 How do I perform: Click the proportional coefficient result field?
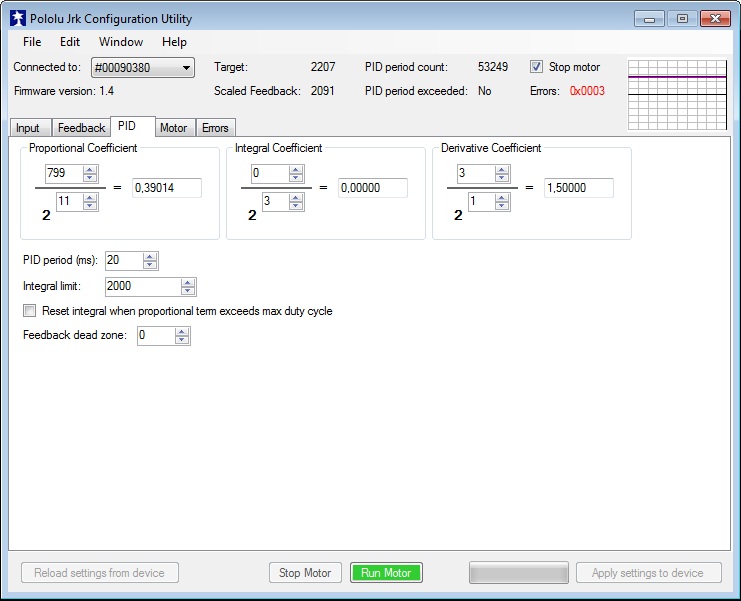tap(167, 188)
